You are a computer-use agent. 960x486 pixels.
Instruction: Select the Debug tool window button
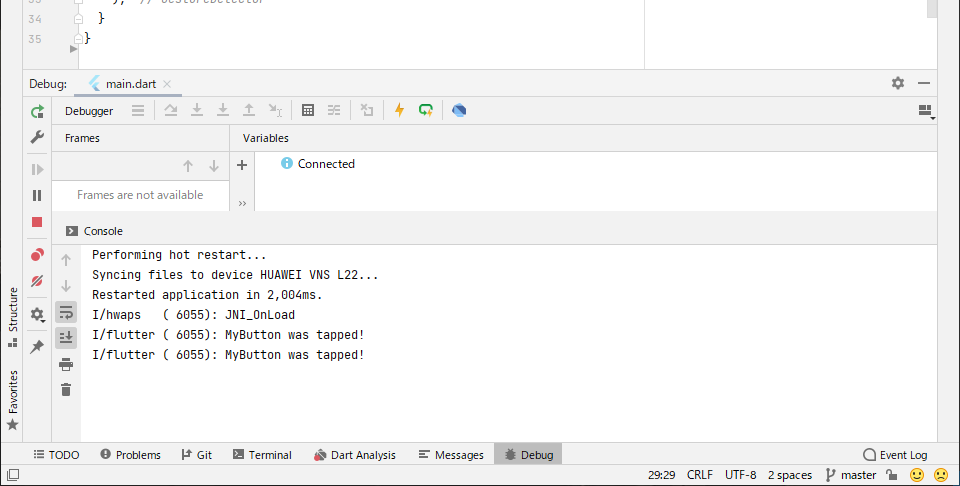click(x=528, y=455)
